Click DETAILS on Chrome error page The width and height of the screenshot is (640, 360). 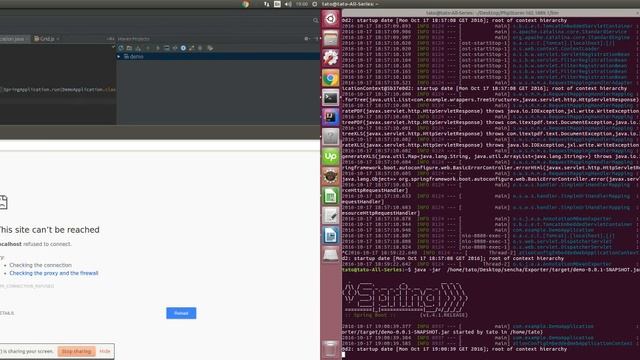pyautogui.click(x=7, y=313)
